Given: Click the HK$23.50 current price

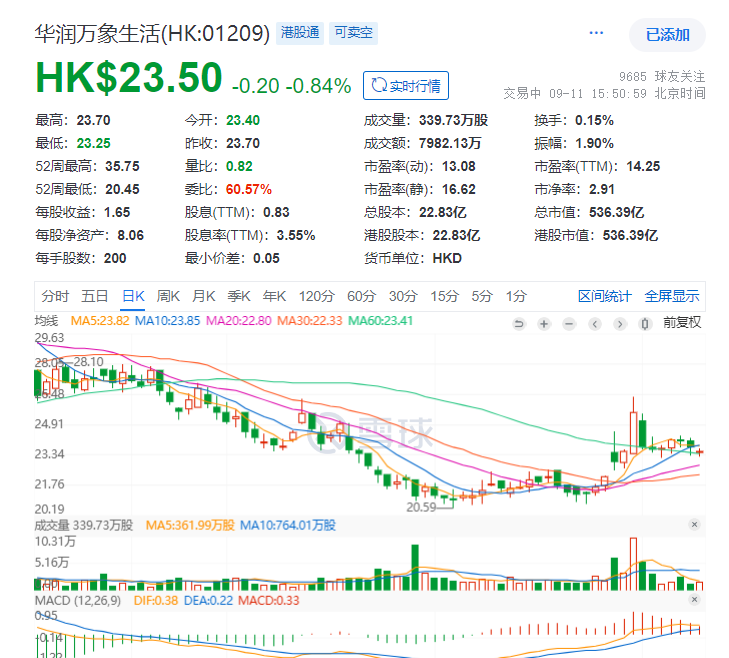Looking at the screenshot, I should coord(129,78).
